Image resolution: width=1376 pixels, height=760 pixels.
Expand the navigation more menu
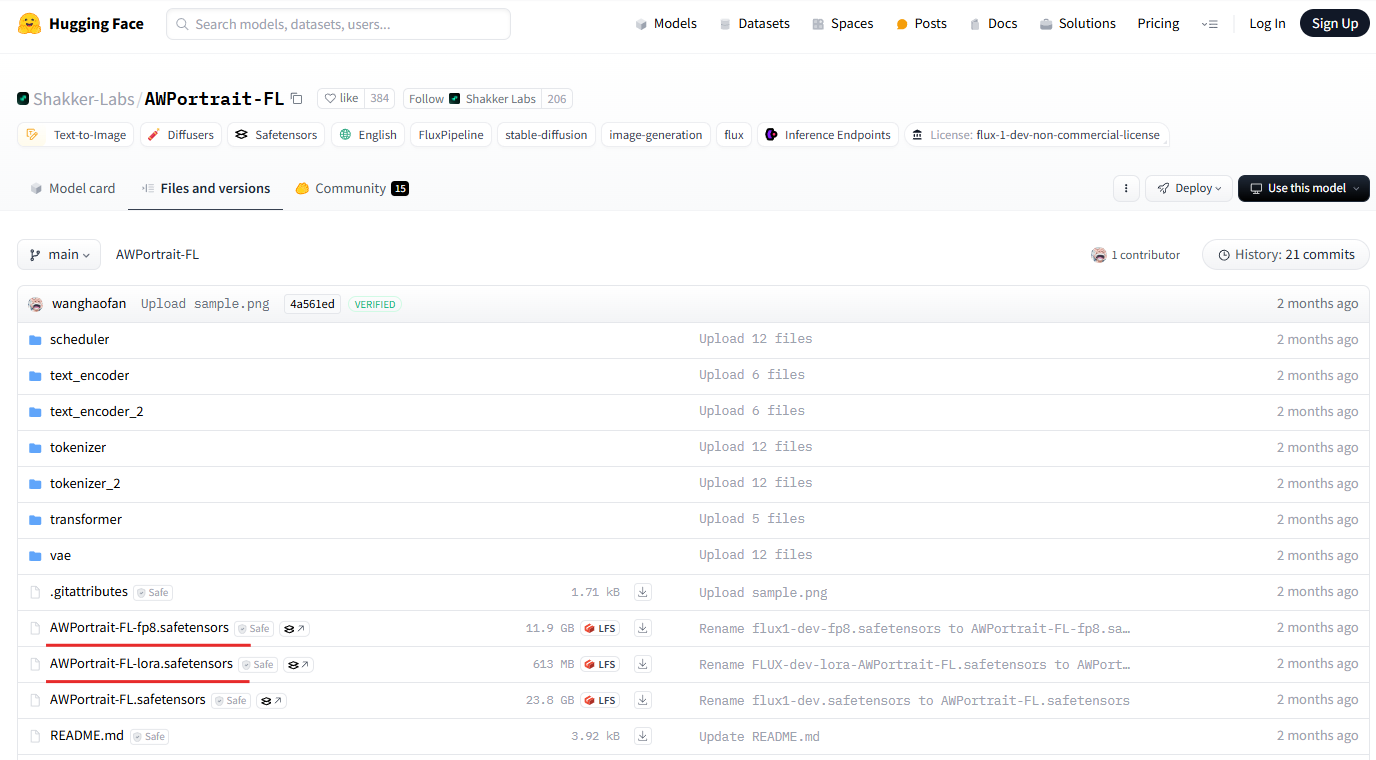click(x=1209, y=24)
